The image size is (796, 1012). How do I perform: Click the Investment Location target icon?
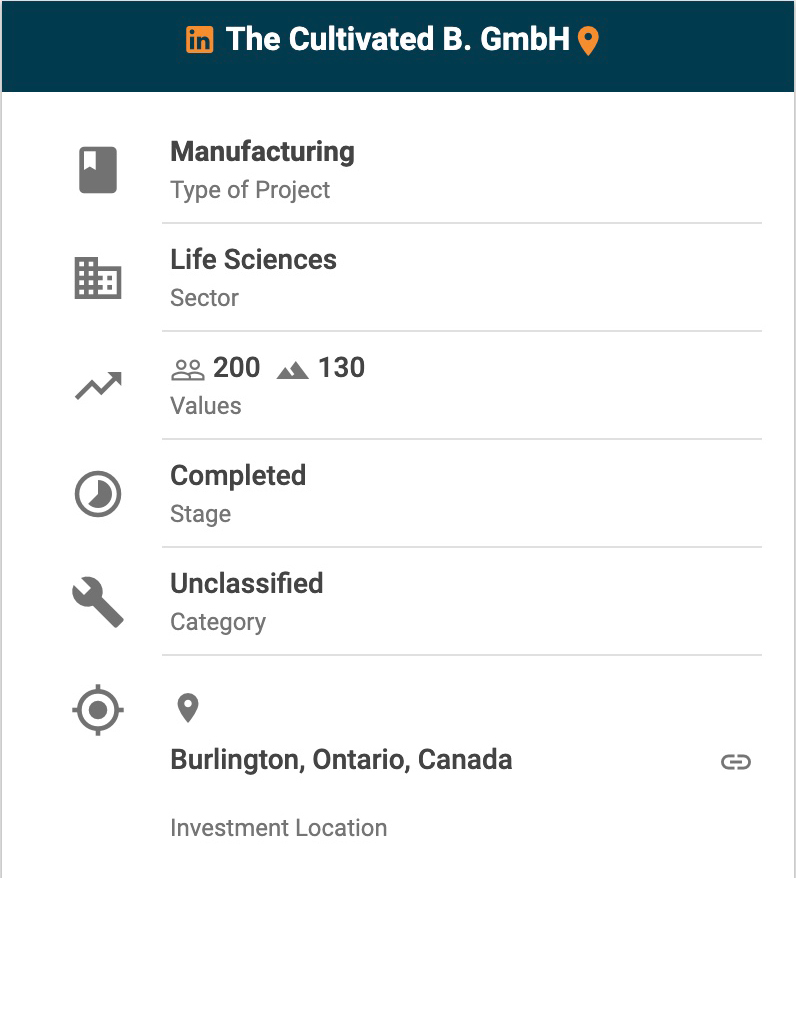pyautogui.click(x=98, y=711)
